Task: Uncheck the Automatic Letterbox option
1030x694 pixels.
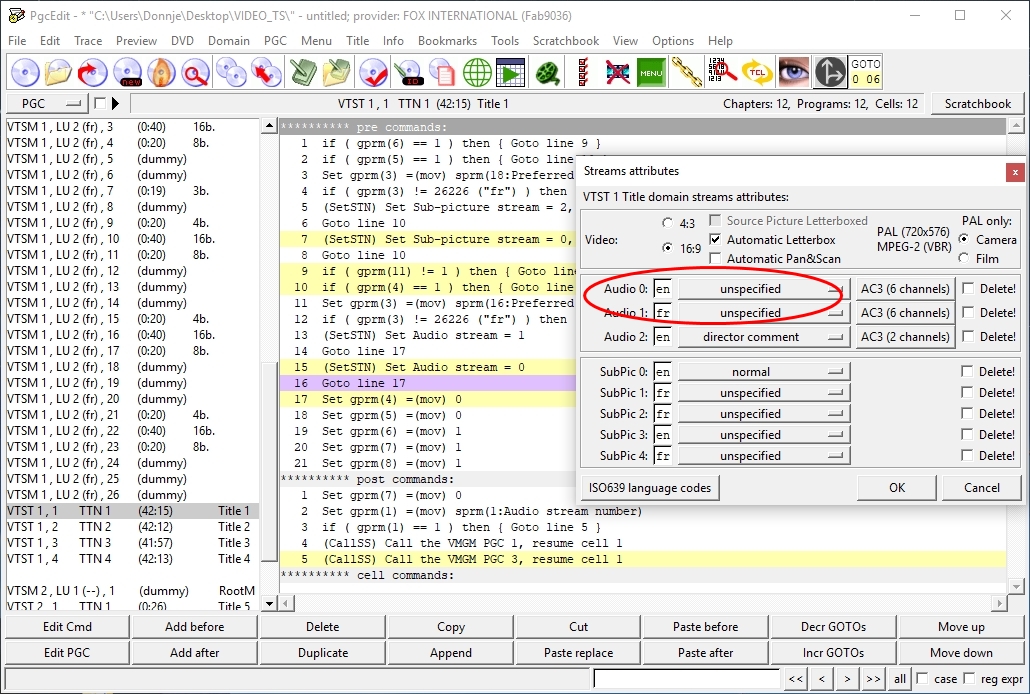Action: (x=715, y=240)
